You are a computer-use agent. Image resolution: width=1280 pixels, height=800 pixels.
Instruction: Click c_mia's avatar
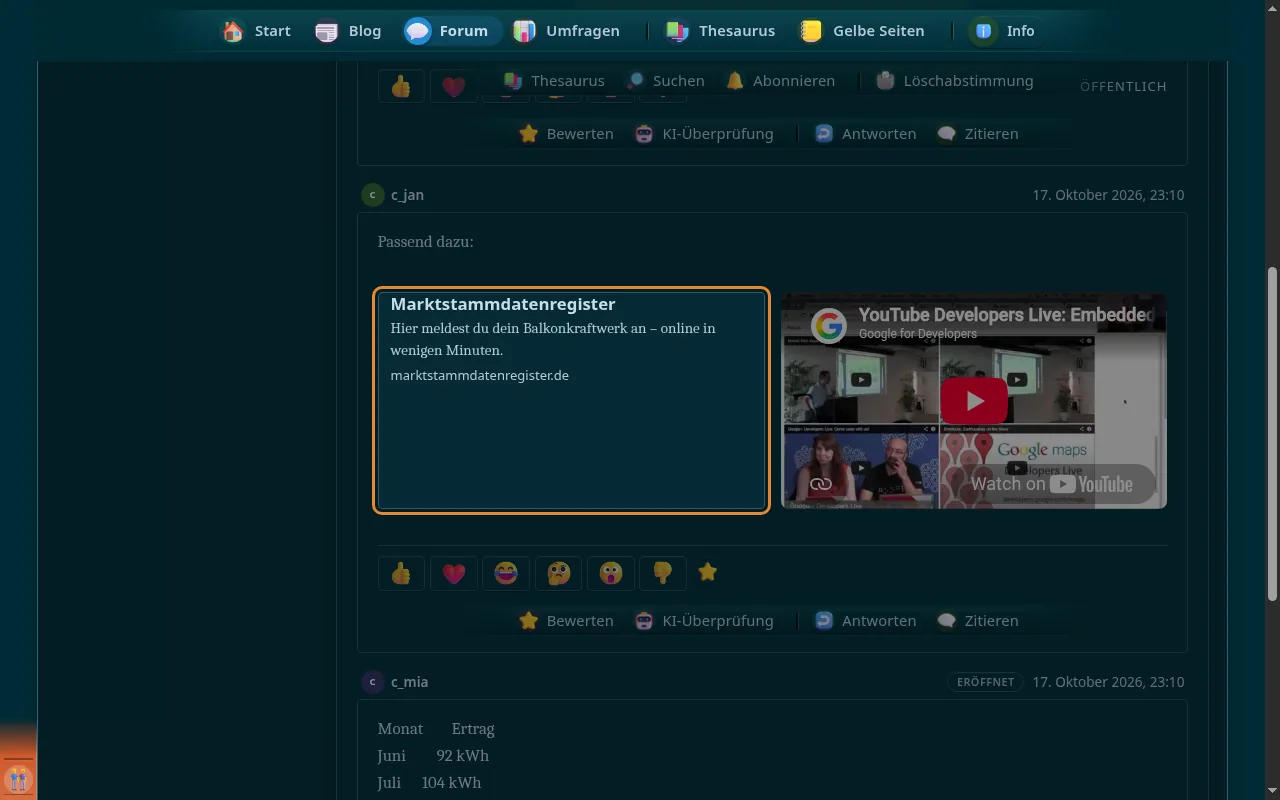click(x=372, y=682)
